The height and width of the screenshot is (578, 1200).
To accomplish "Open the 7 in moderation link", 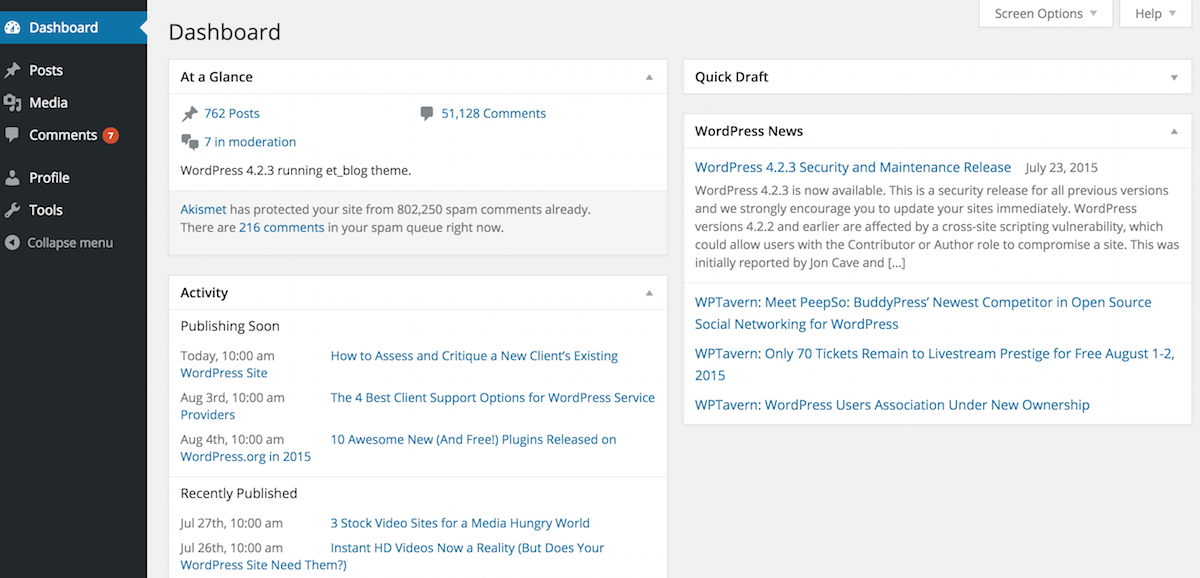I will point(249,142).
